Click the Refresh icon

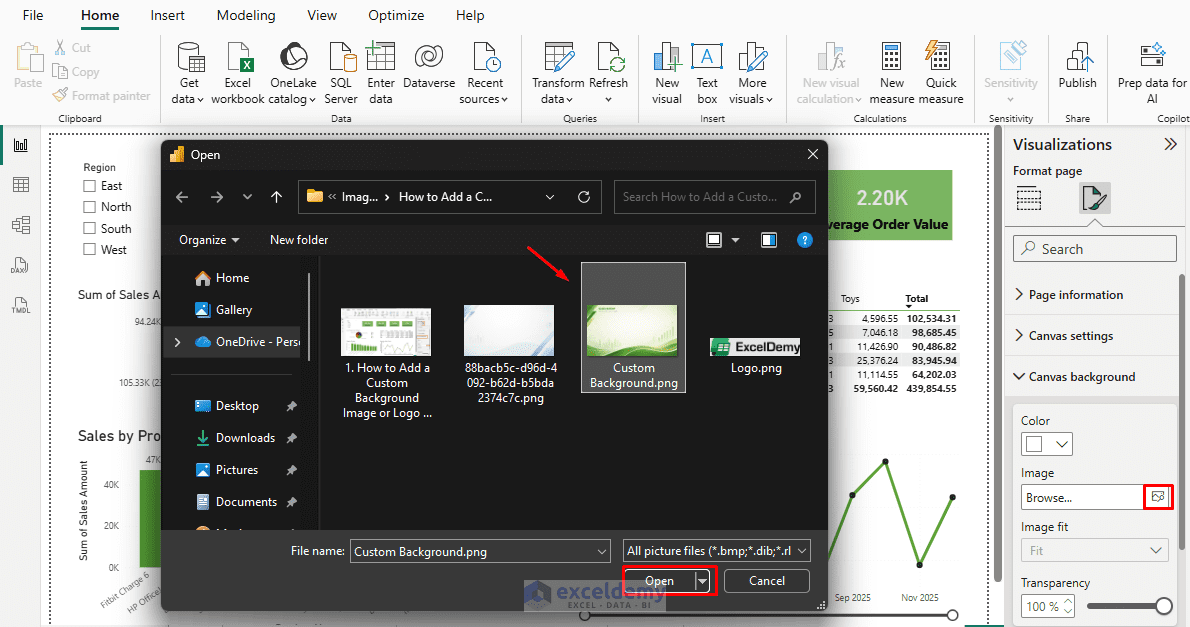tap(609, 58)
